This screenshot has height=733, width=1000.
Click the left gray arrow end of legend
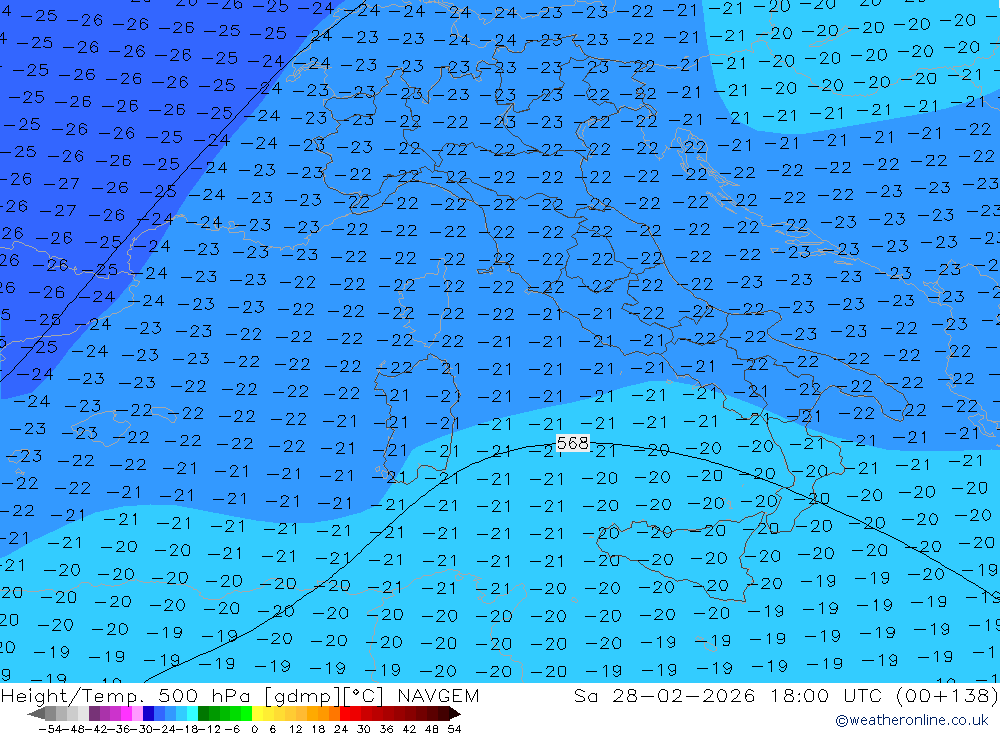36,713
